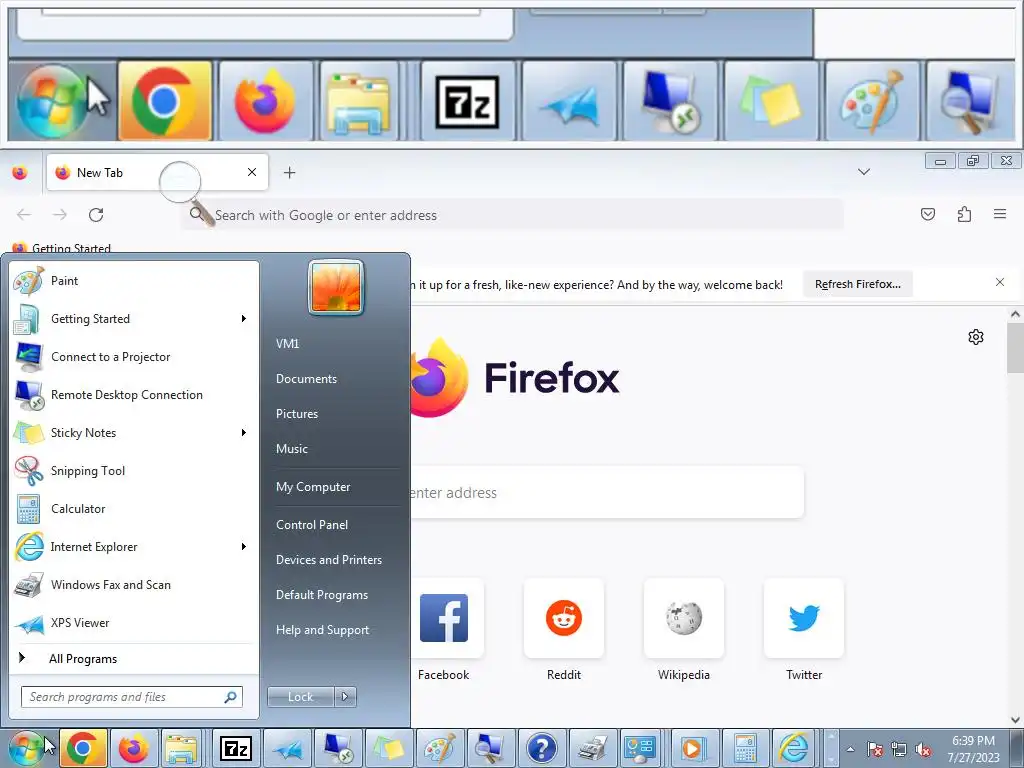This screenshot has height=768, width=1024.
Task: Open Help and Support
Action: [323, 630]
